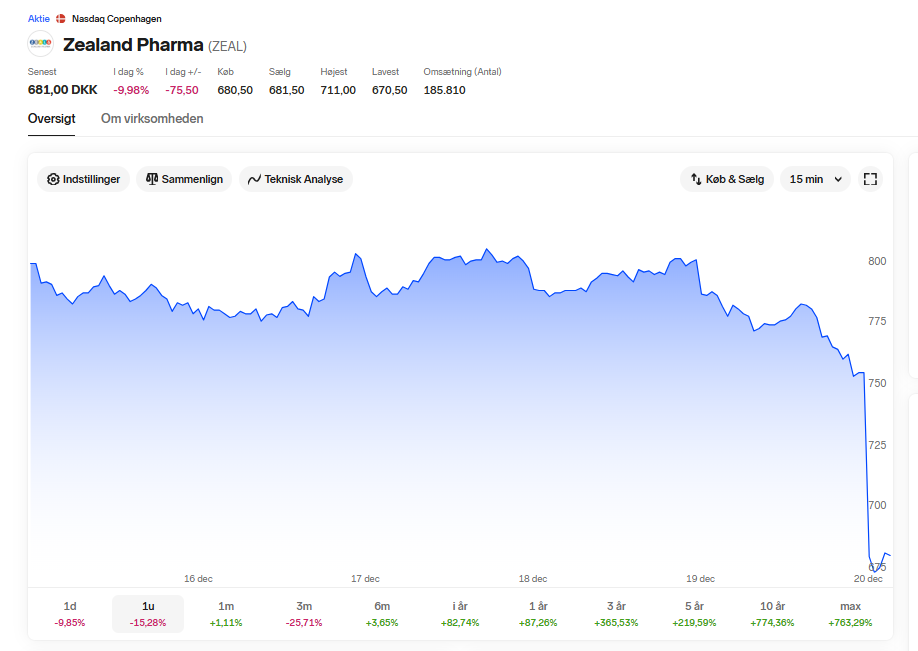
Task: Click the Omsætning value 185.810
Action: tap(444, 90)
